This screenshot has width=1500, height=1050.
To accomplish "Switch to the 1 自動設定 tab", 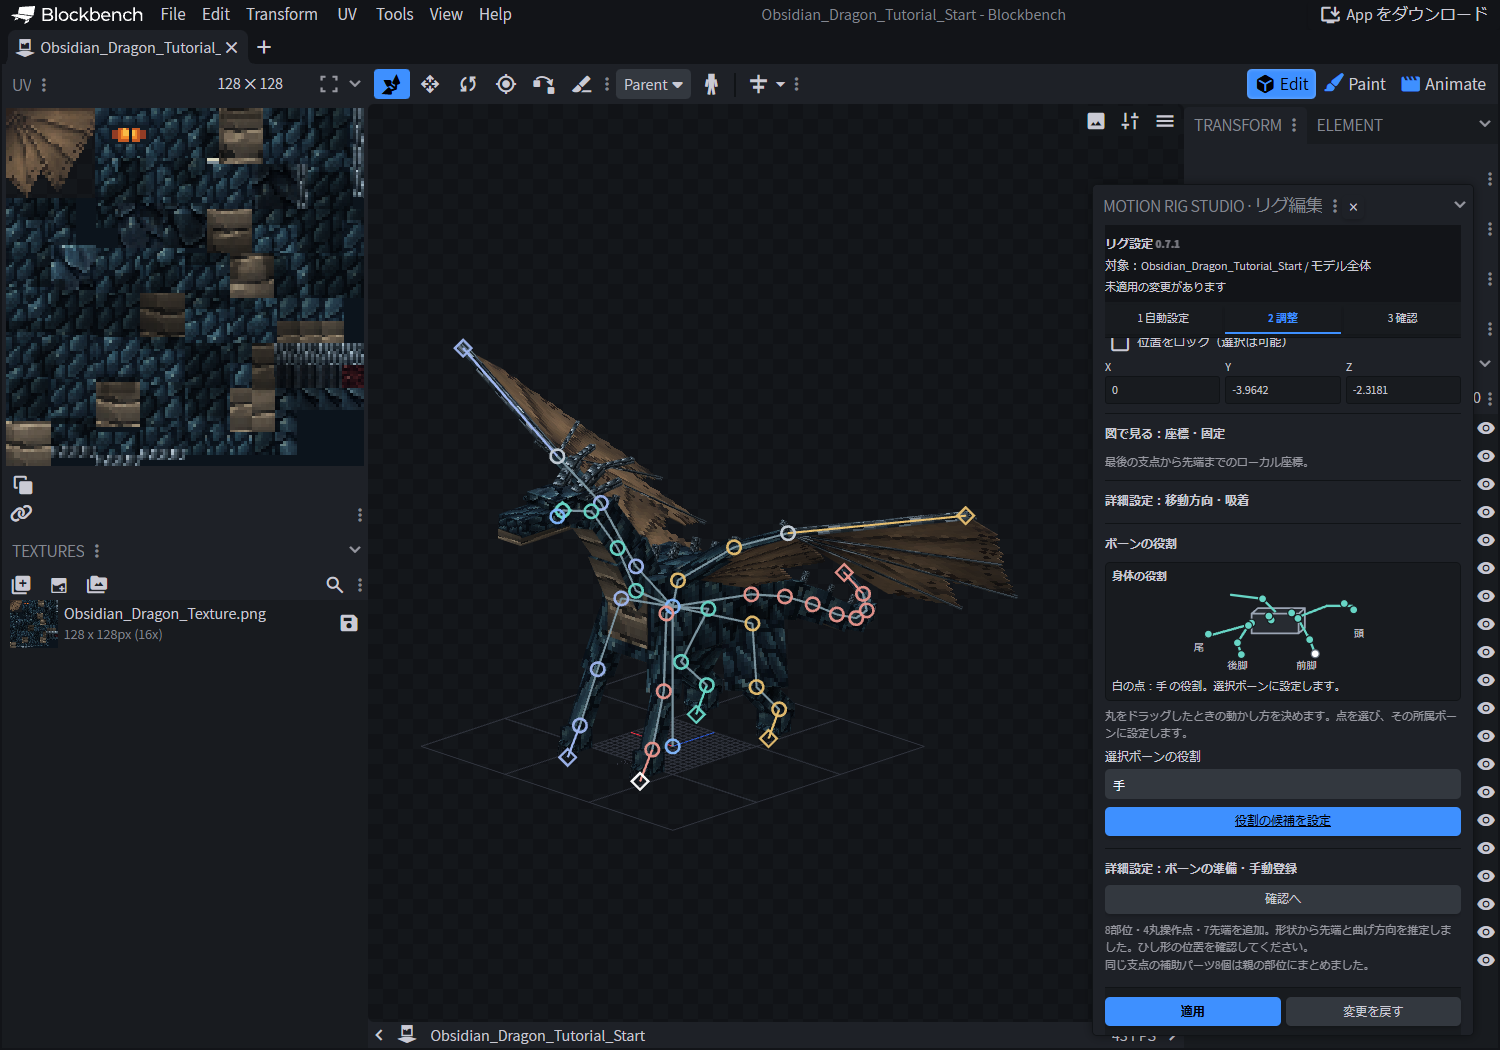I will click(1164, 318).
